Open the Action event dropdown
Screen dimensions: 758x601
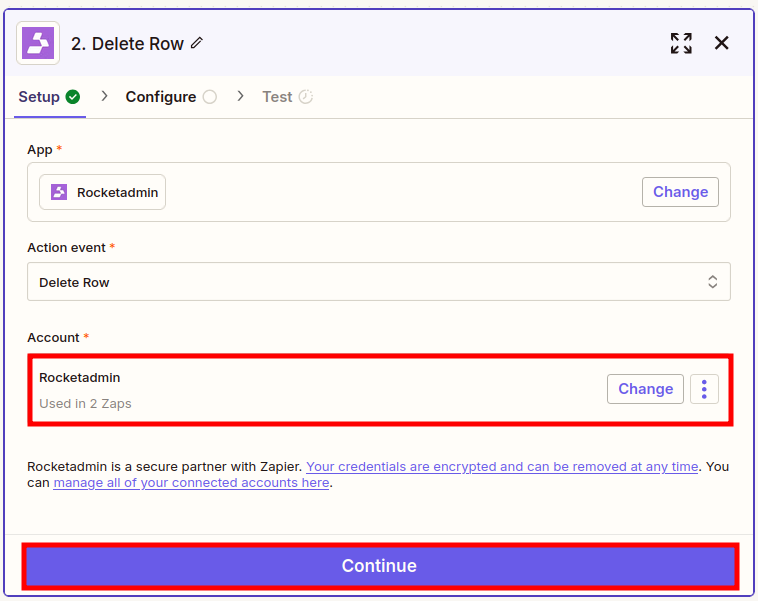coord(378,282)
